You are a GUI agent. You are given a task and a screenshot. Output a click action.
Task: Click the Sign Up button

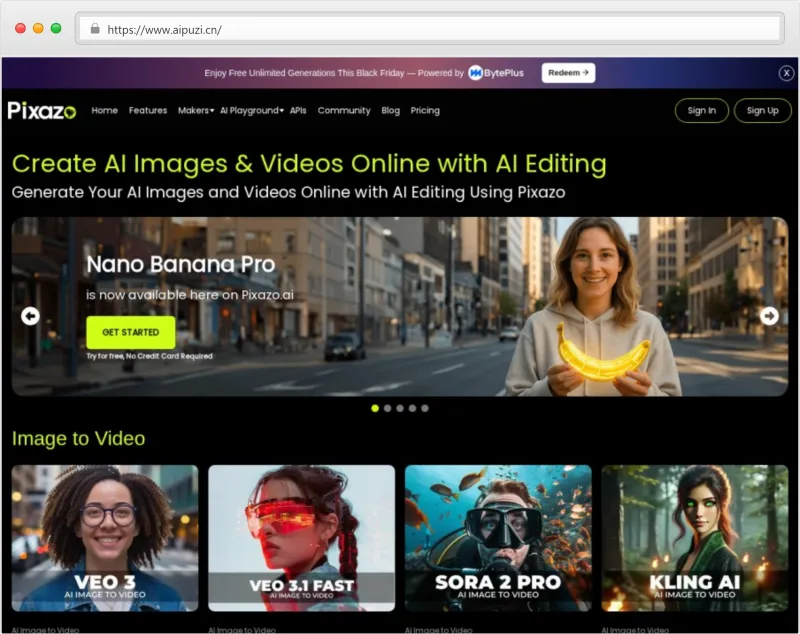coord(762,111)
